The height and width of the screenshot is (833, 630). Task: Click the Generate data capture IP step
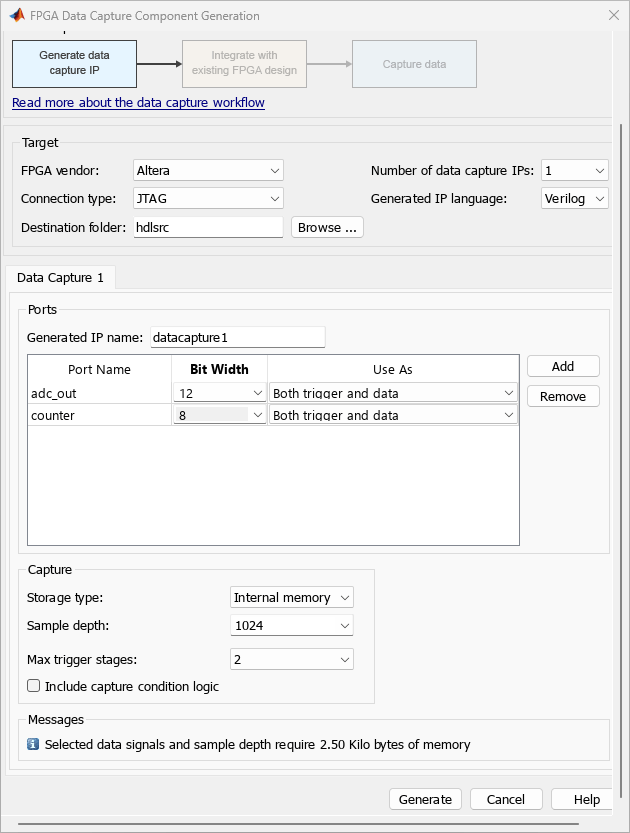[x=74, y=63]
